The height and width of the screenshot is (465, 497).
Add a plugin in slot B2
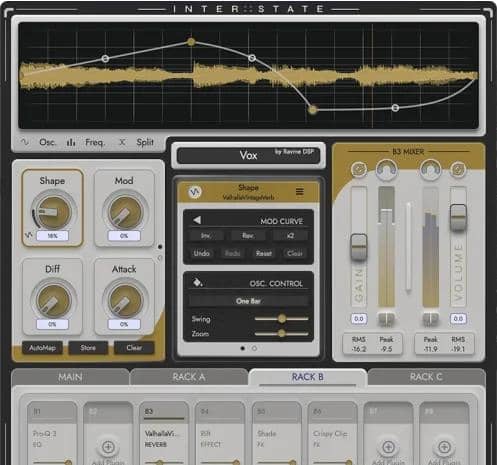pyautogui.click(x=108, y=447)
